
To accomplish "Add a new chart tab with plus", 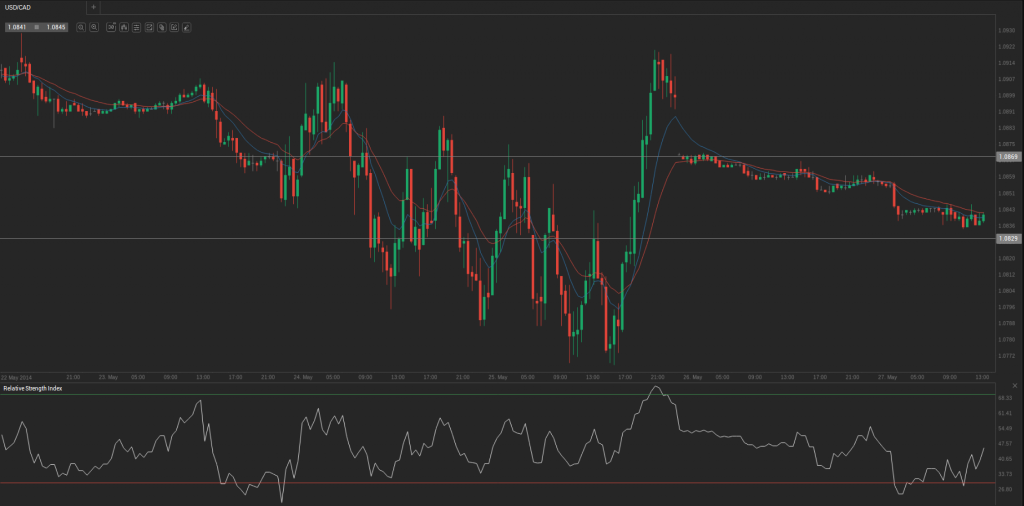I will click(x=93, y=7).
